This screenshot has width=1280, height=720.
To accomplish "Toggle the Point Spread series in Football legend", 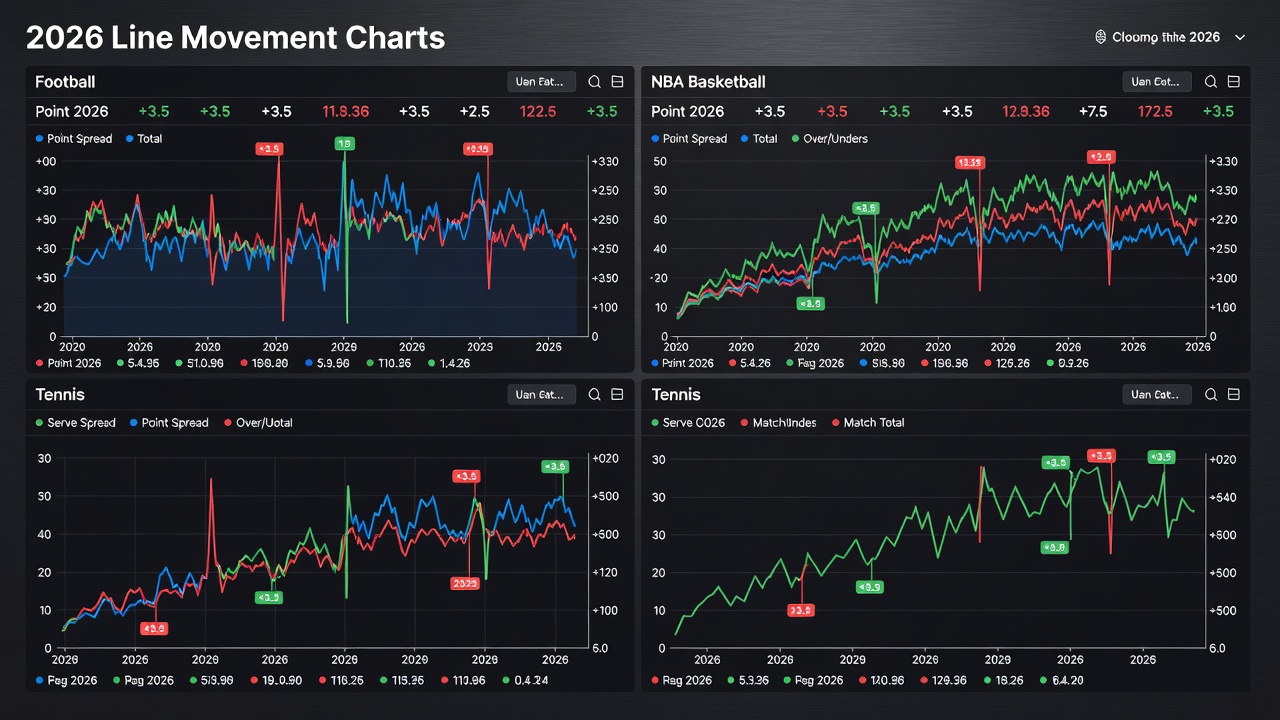I will 74,139.
